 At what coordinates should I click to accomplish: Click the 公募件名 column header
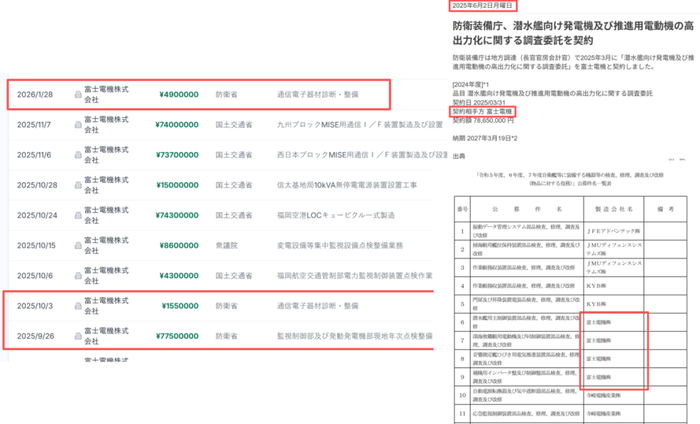pyautogui.click(x=527, y=209)
